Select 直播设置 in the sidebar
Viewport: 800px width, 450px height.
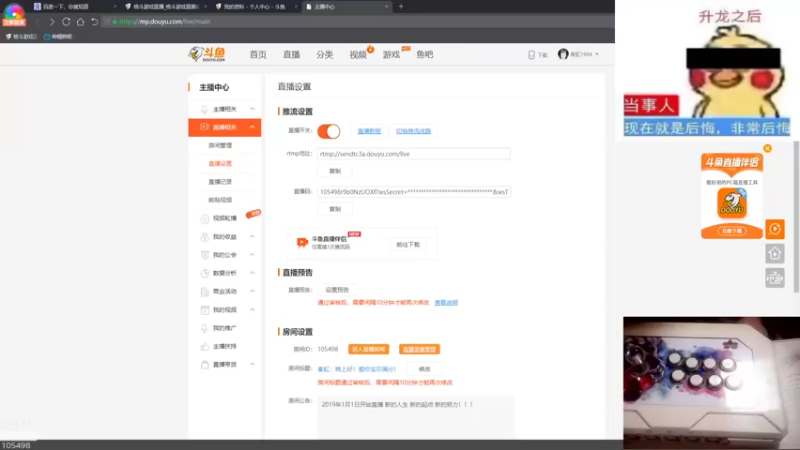(220, 164)
